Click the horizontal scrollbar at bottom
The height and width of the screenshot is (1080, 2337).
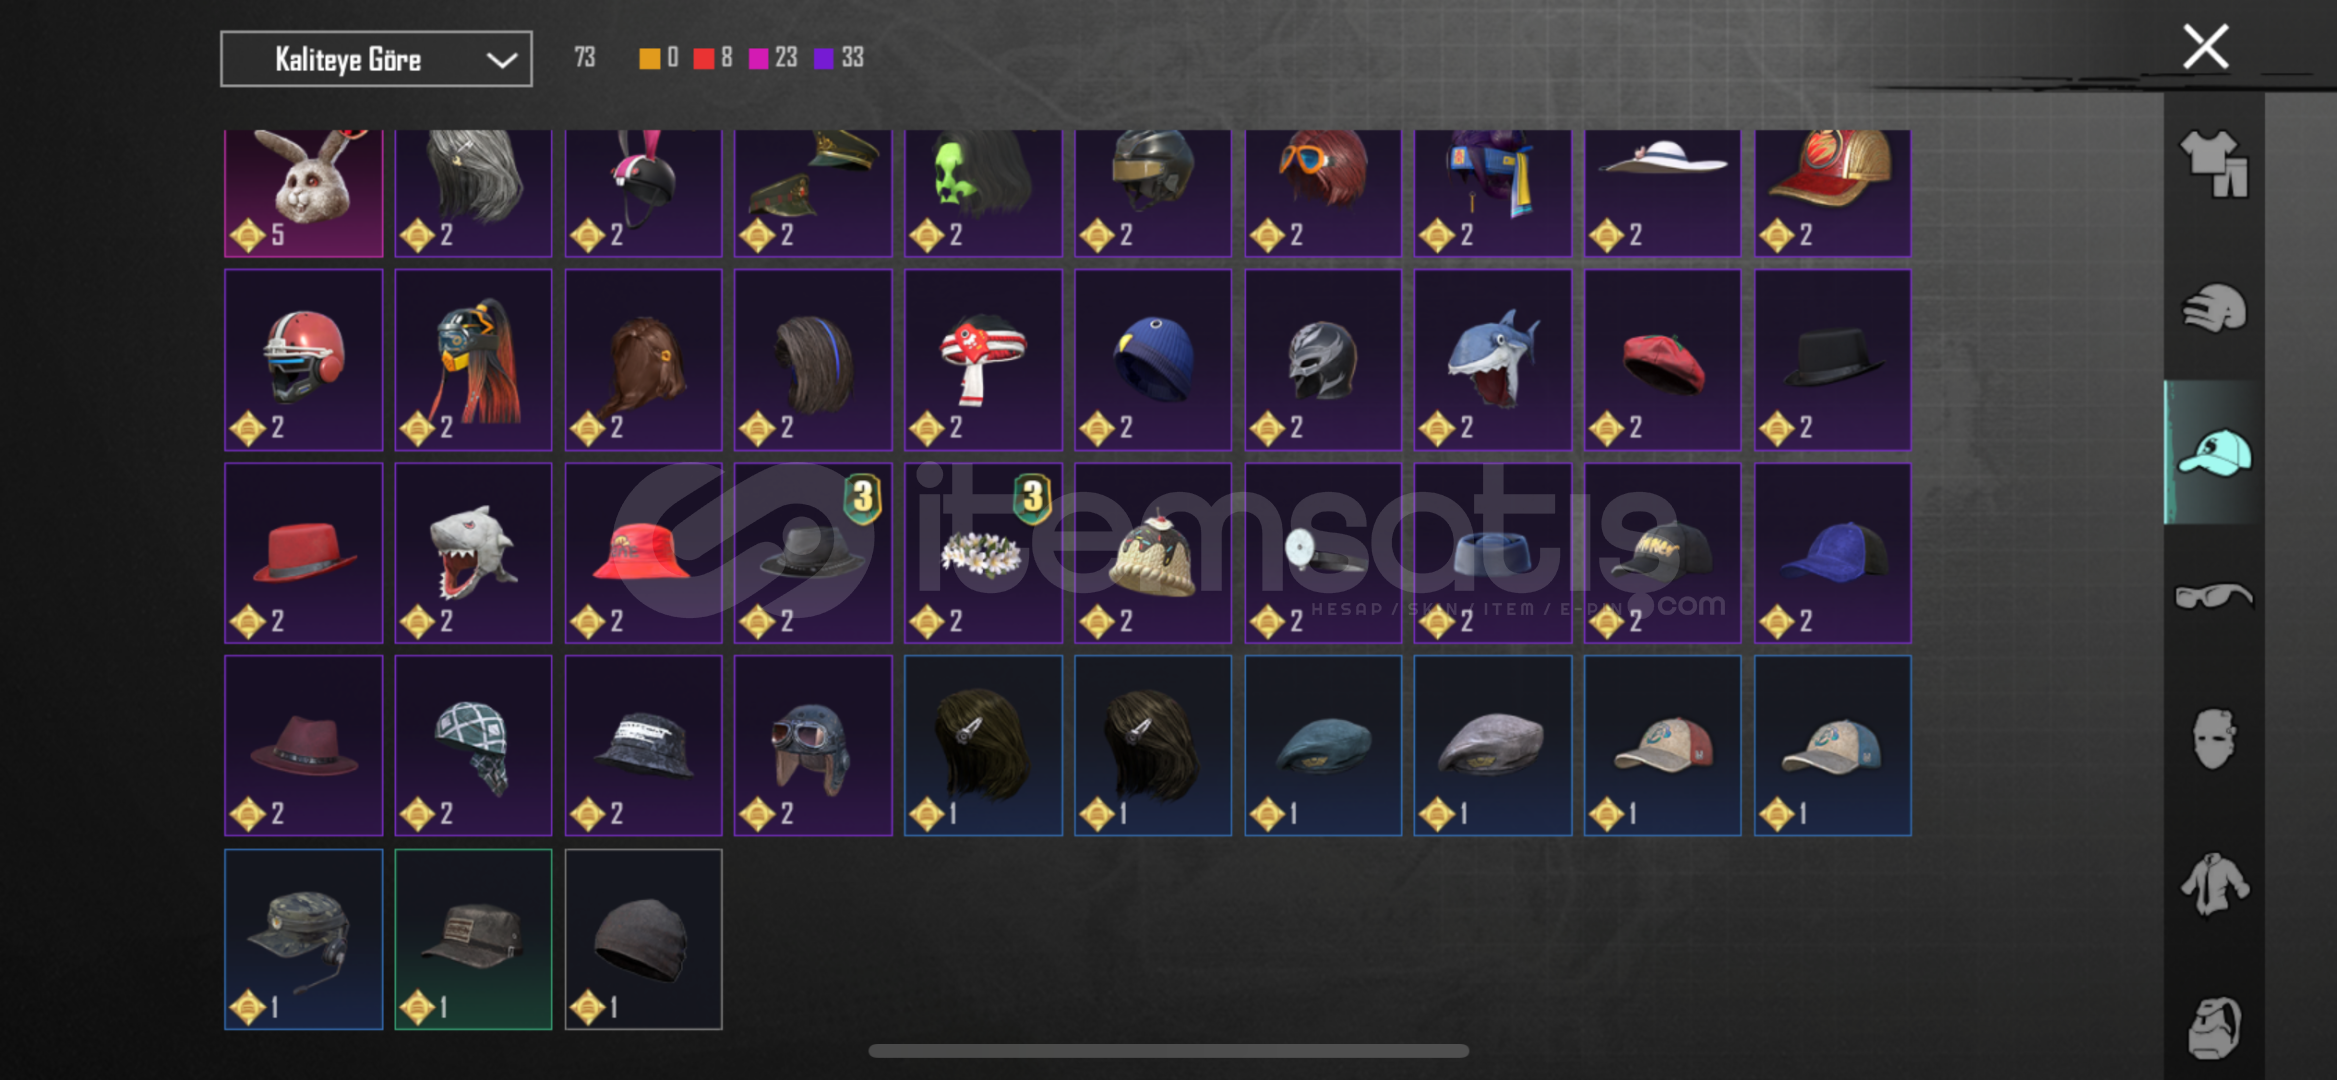click(1168, 1051)
